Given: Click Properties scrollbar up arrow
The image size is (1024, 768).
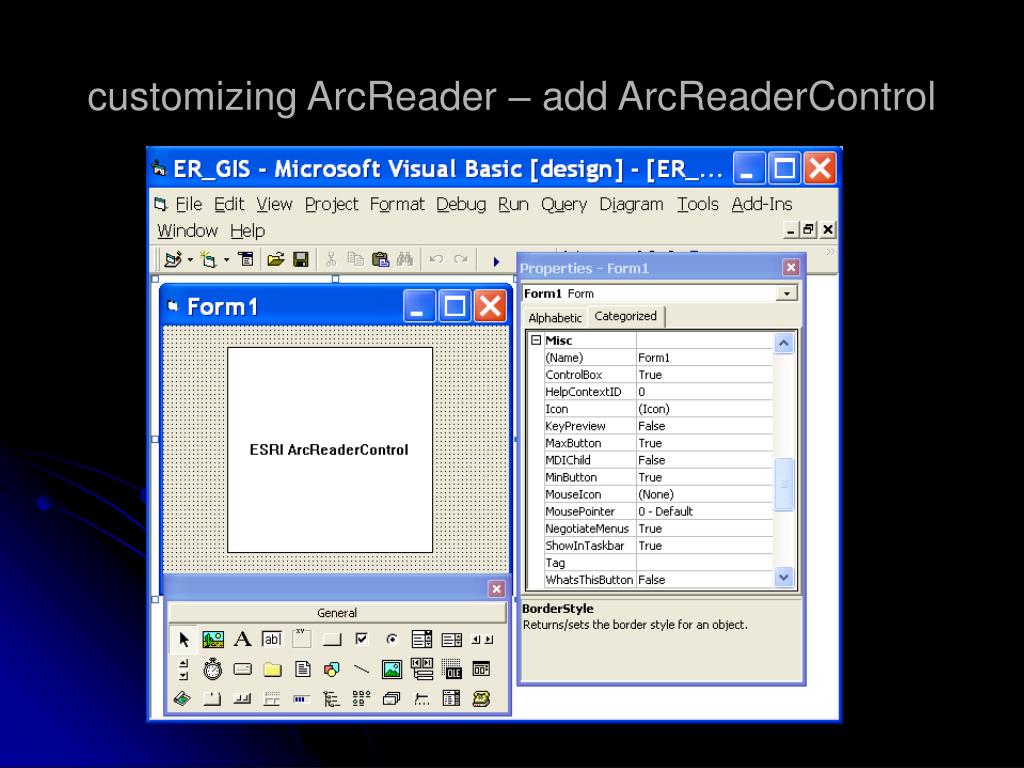Looking at the screenshot, I should 784,343.
